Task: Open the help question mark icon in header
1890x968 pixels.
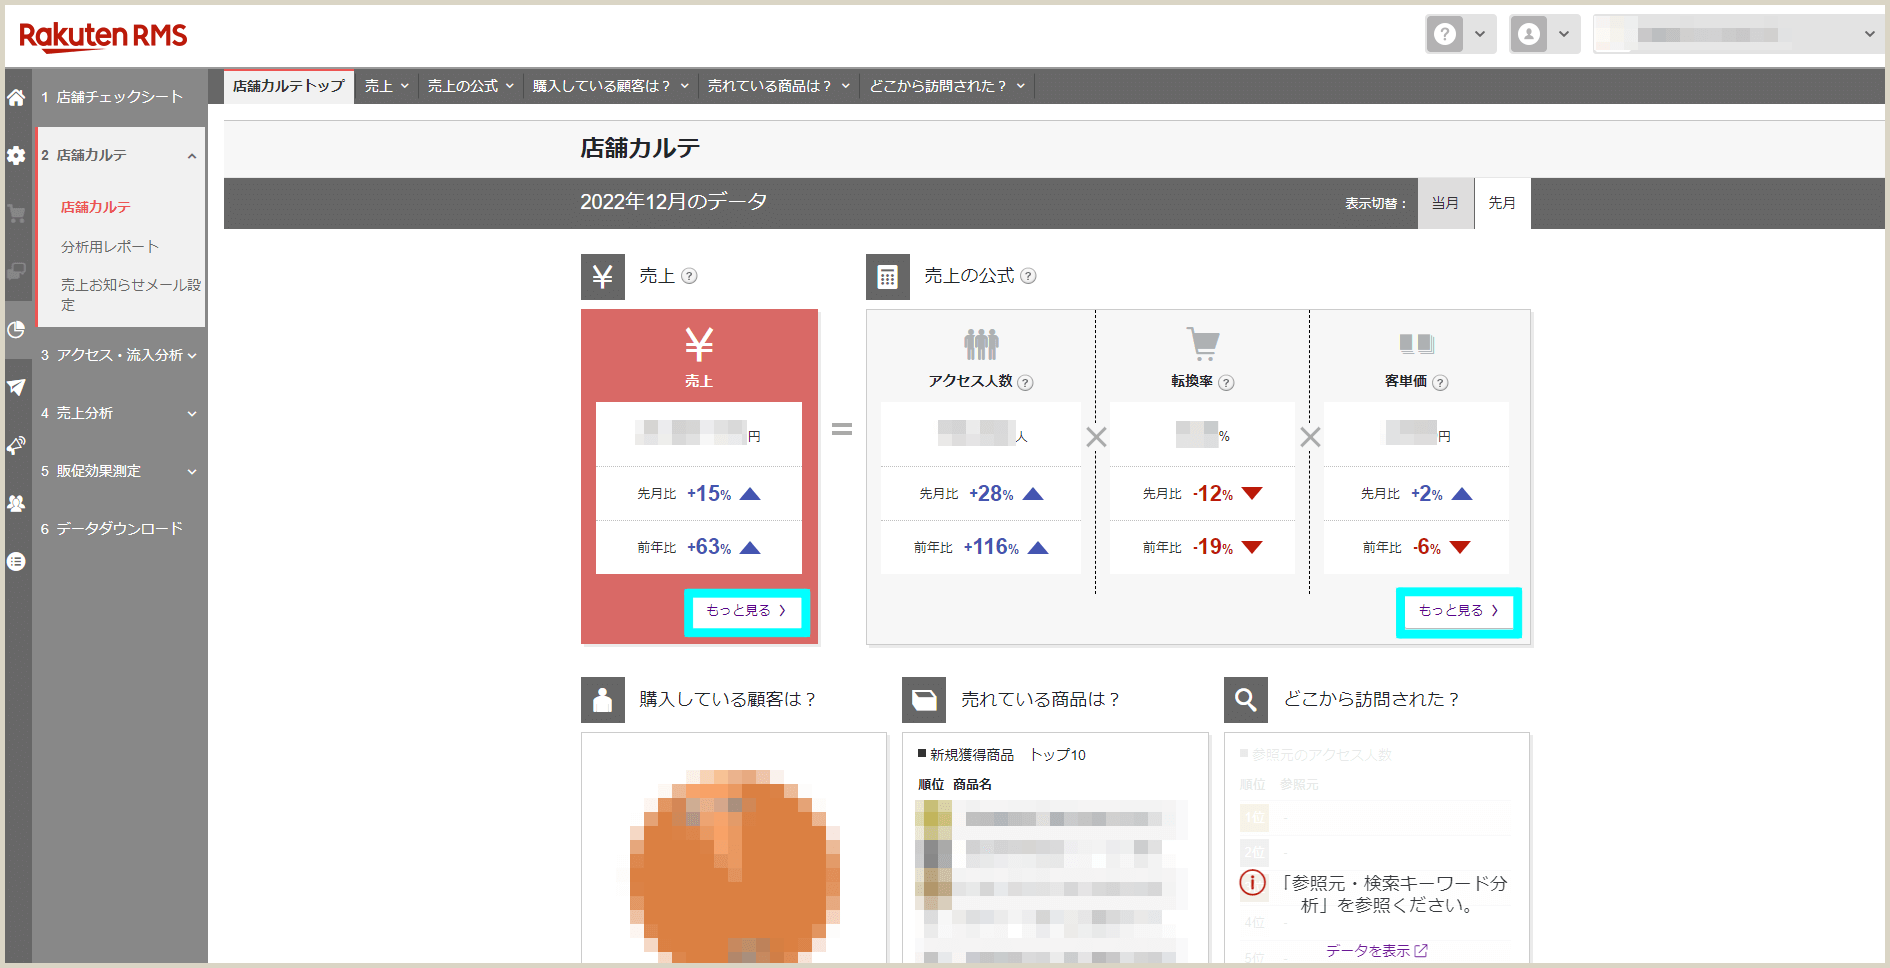Action: (1444, 34)
